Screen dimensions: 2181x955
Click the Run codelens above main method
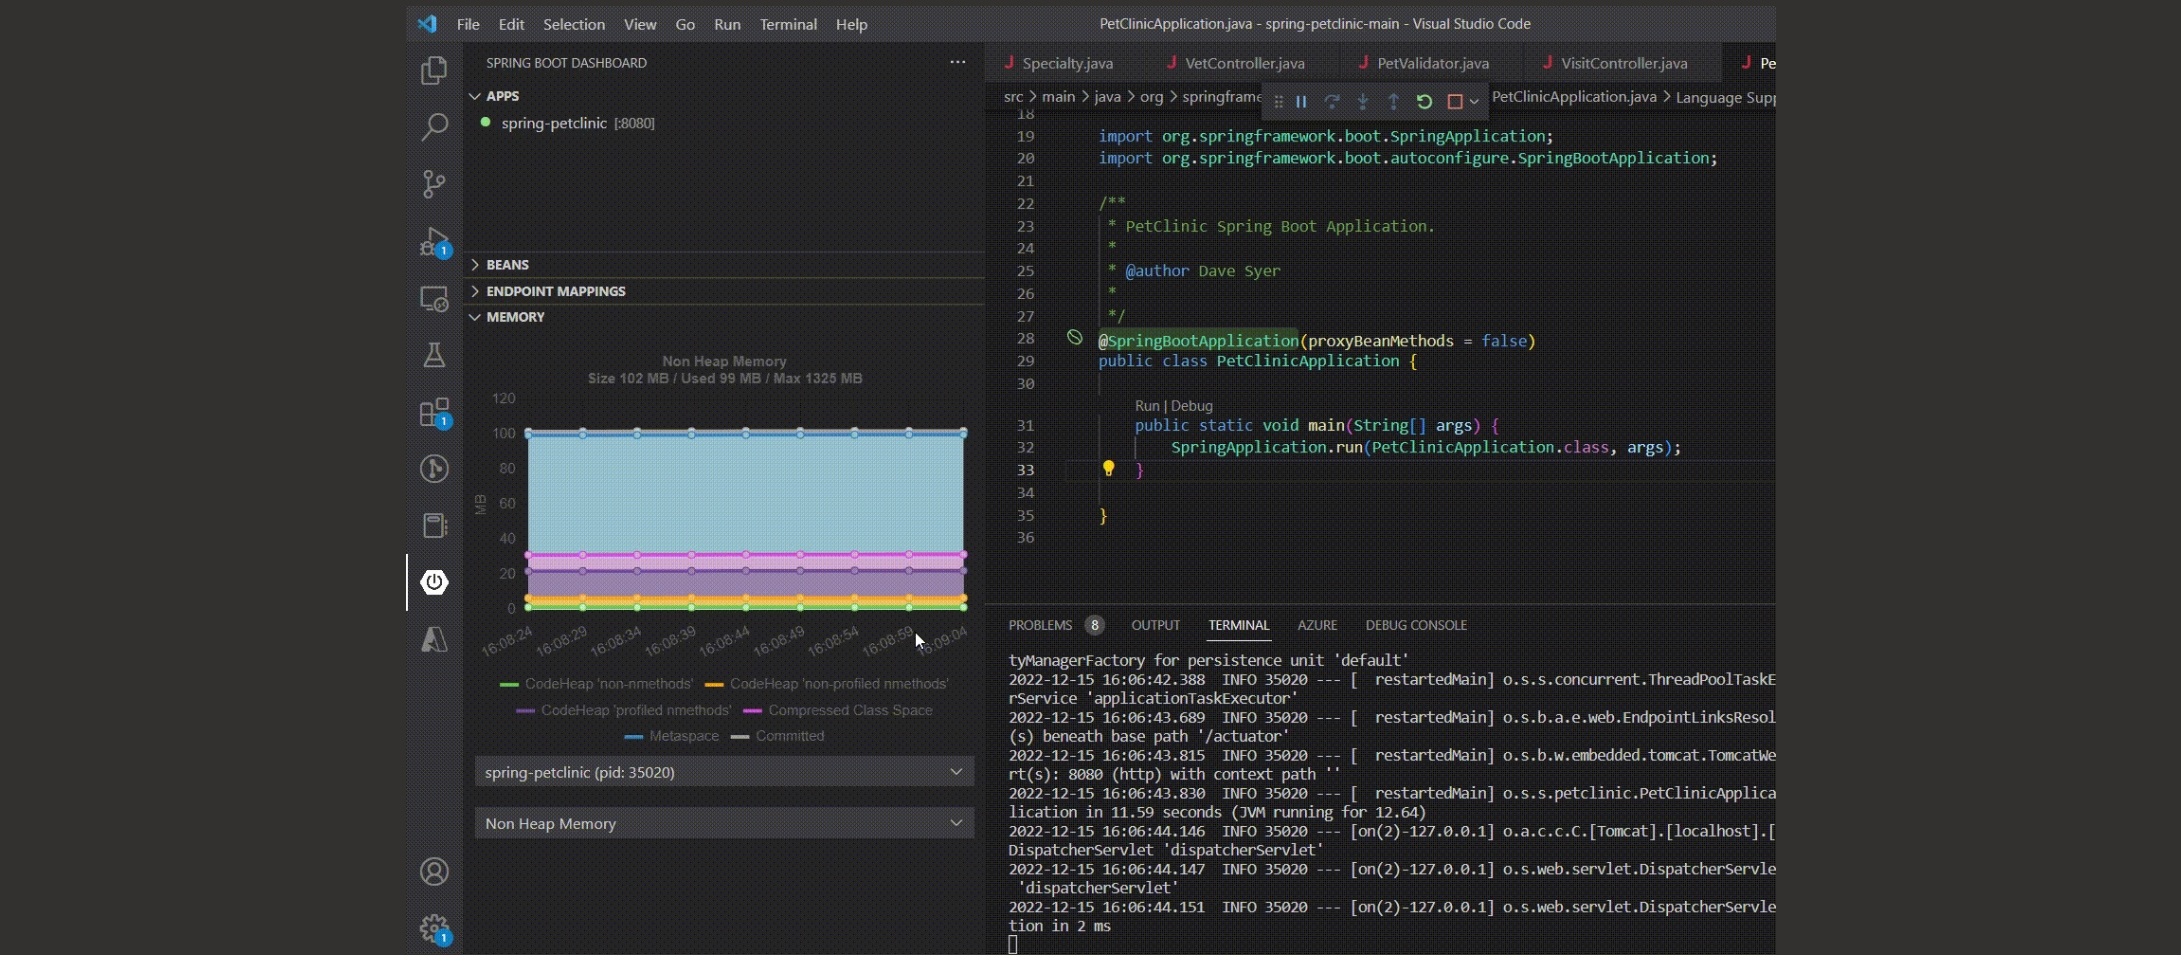coord(1148,406)
